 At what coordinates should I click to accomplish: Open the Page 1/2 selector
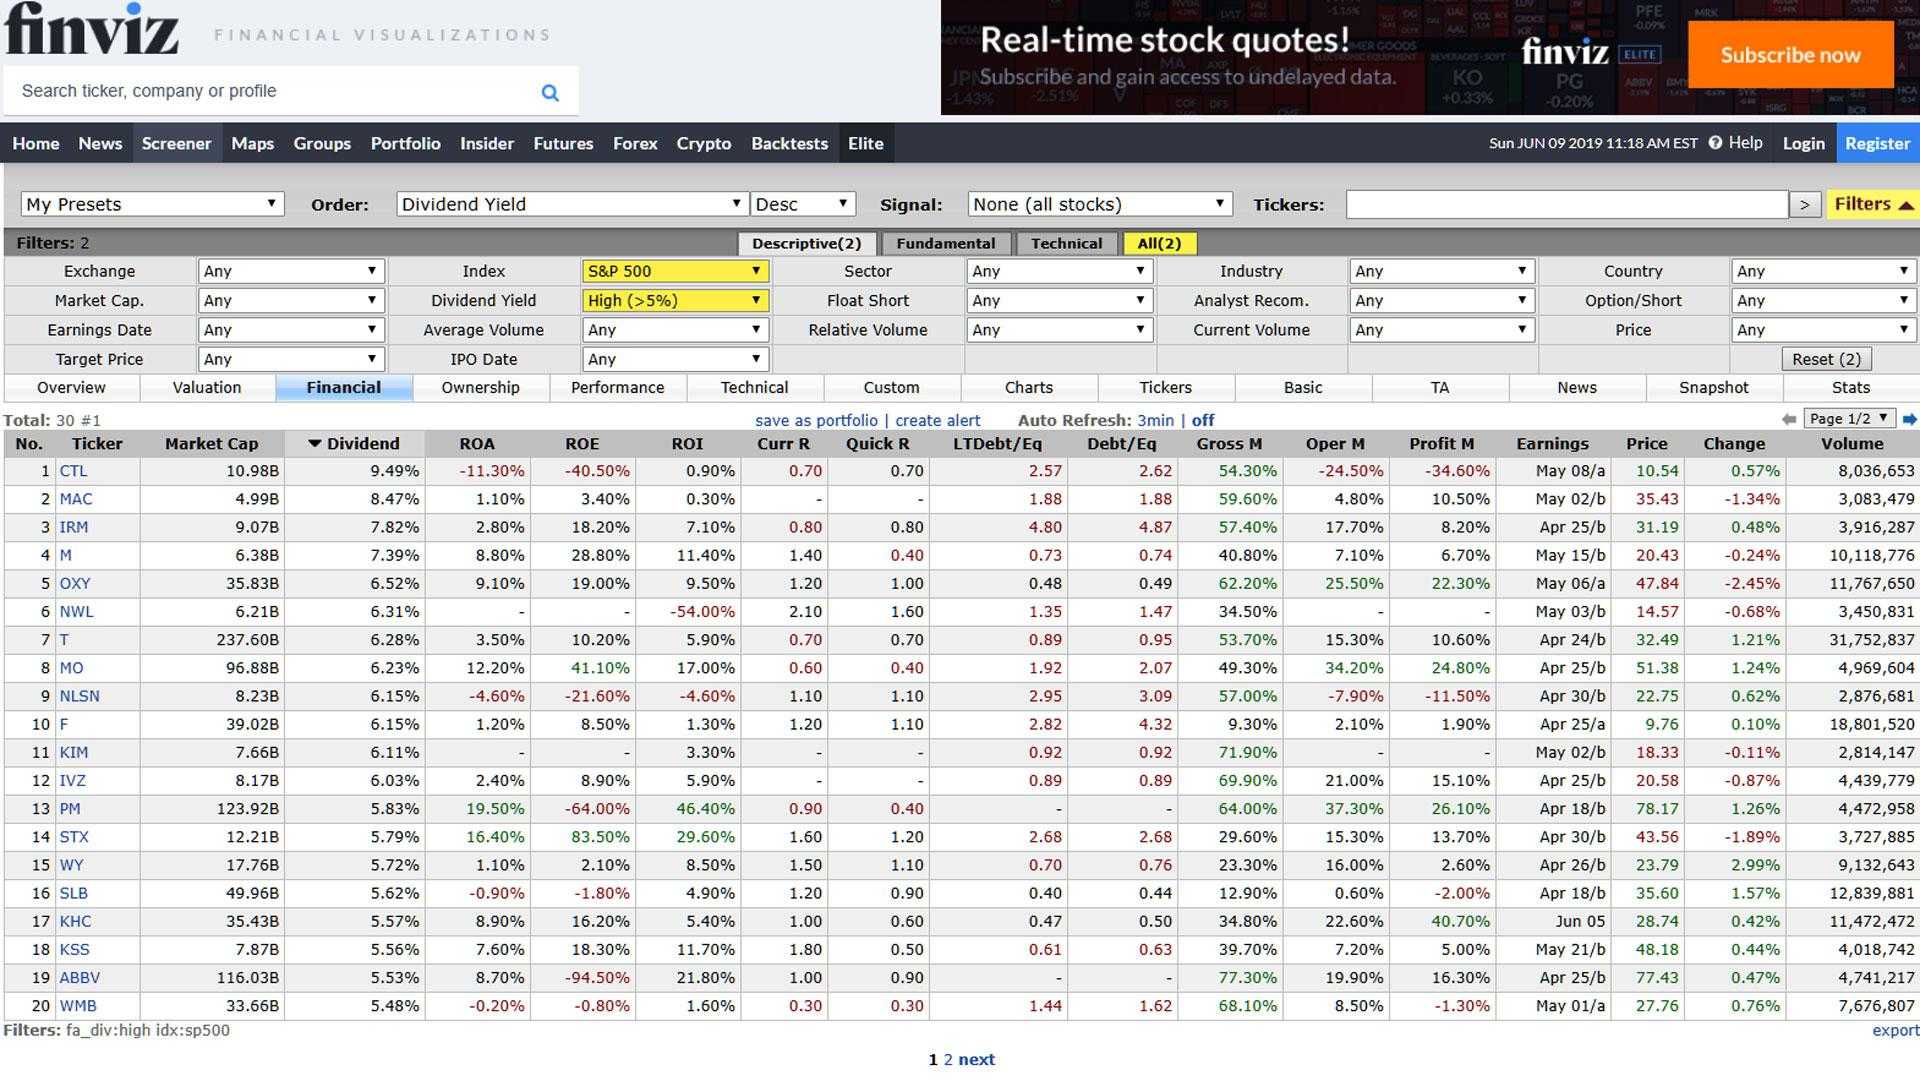coord(1848,419)
